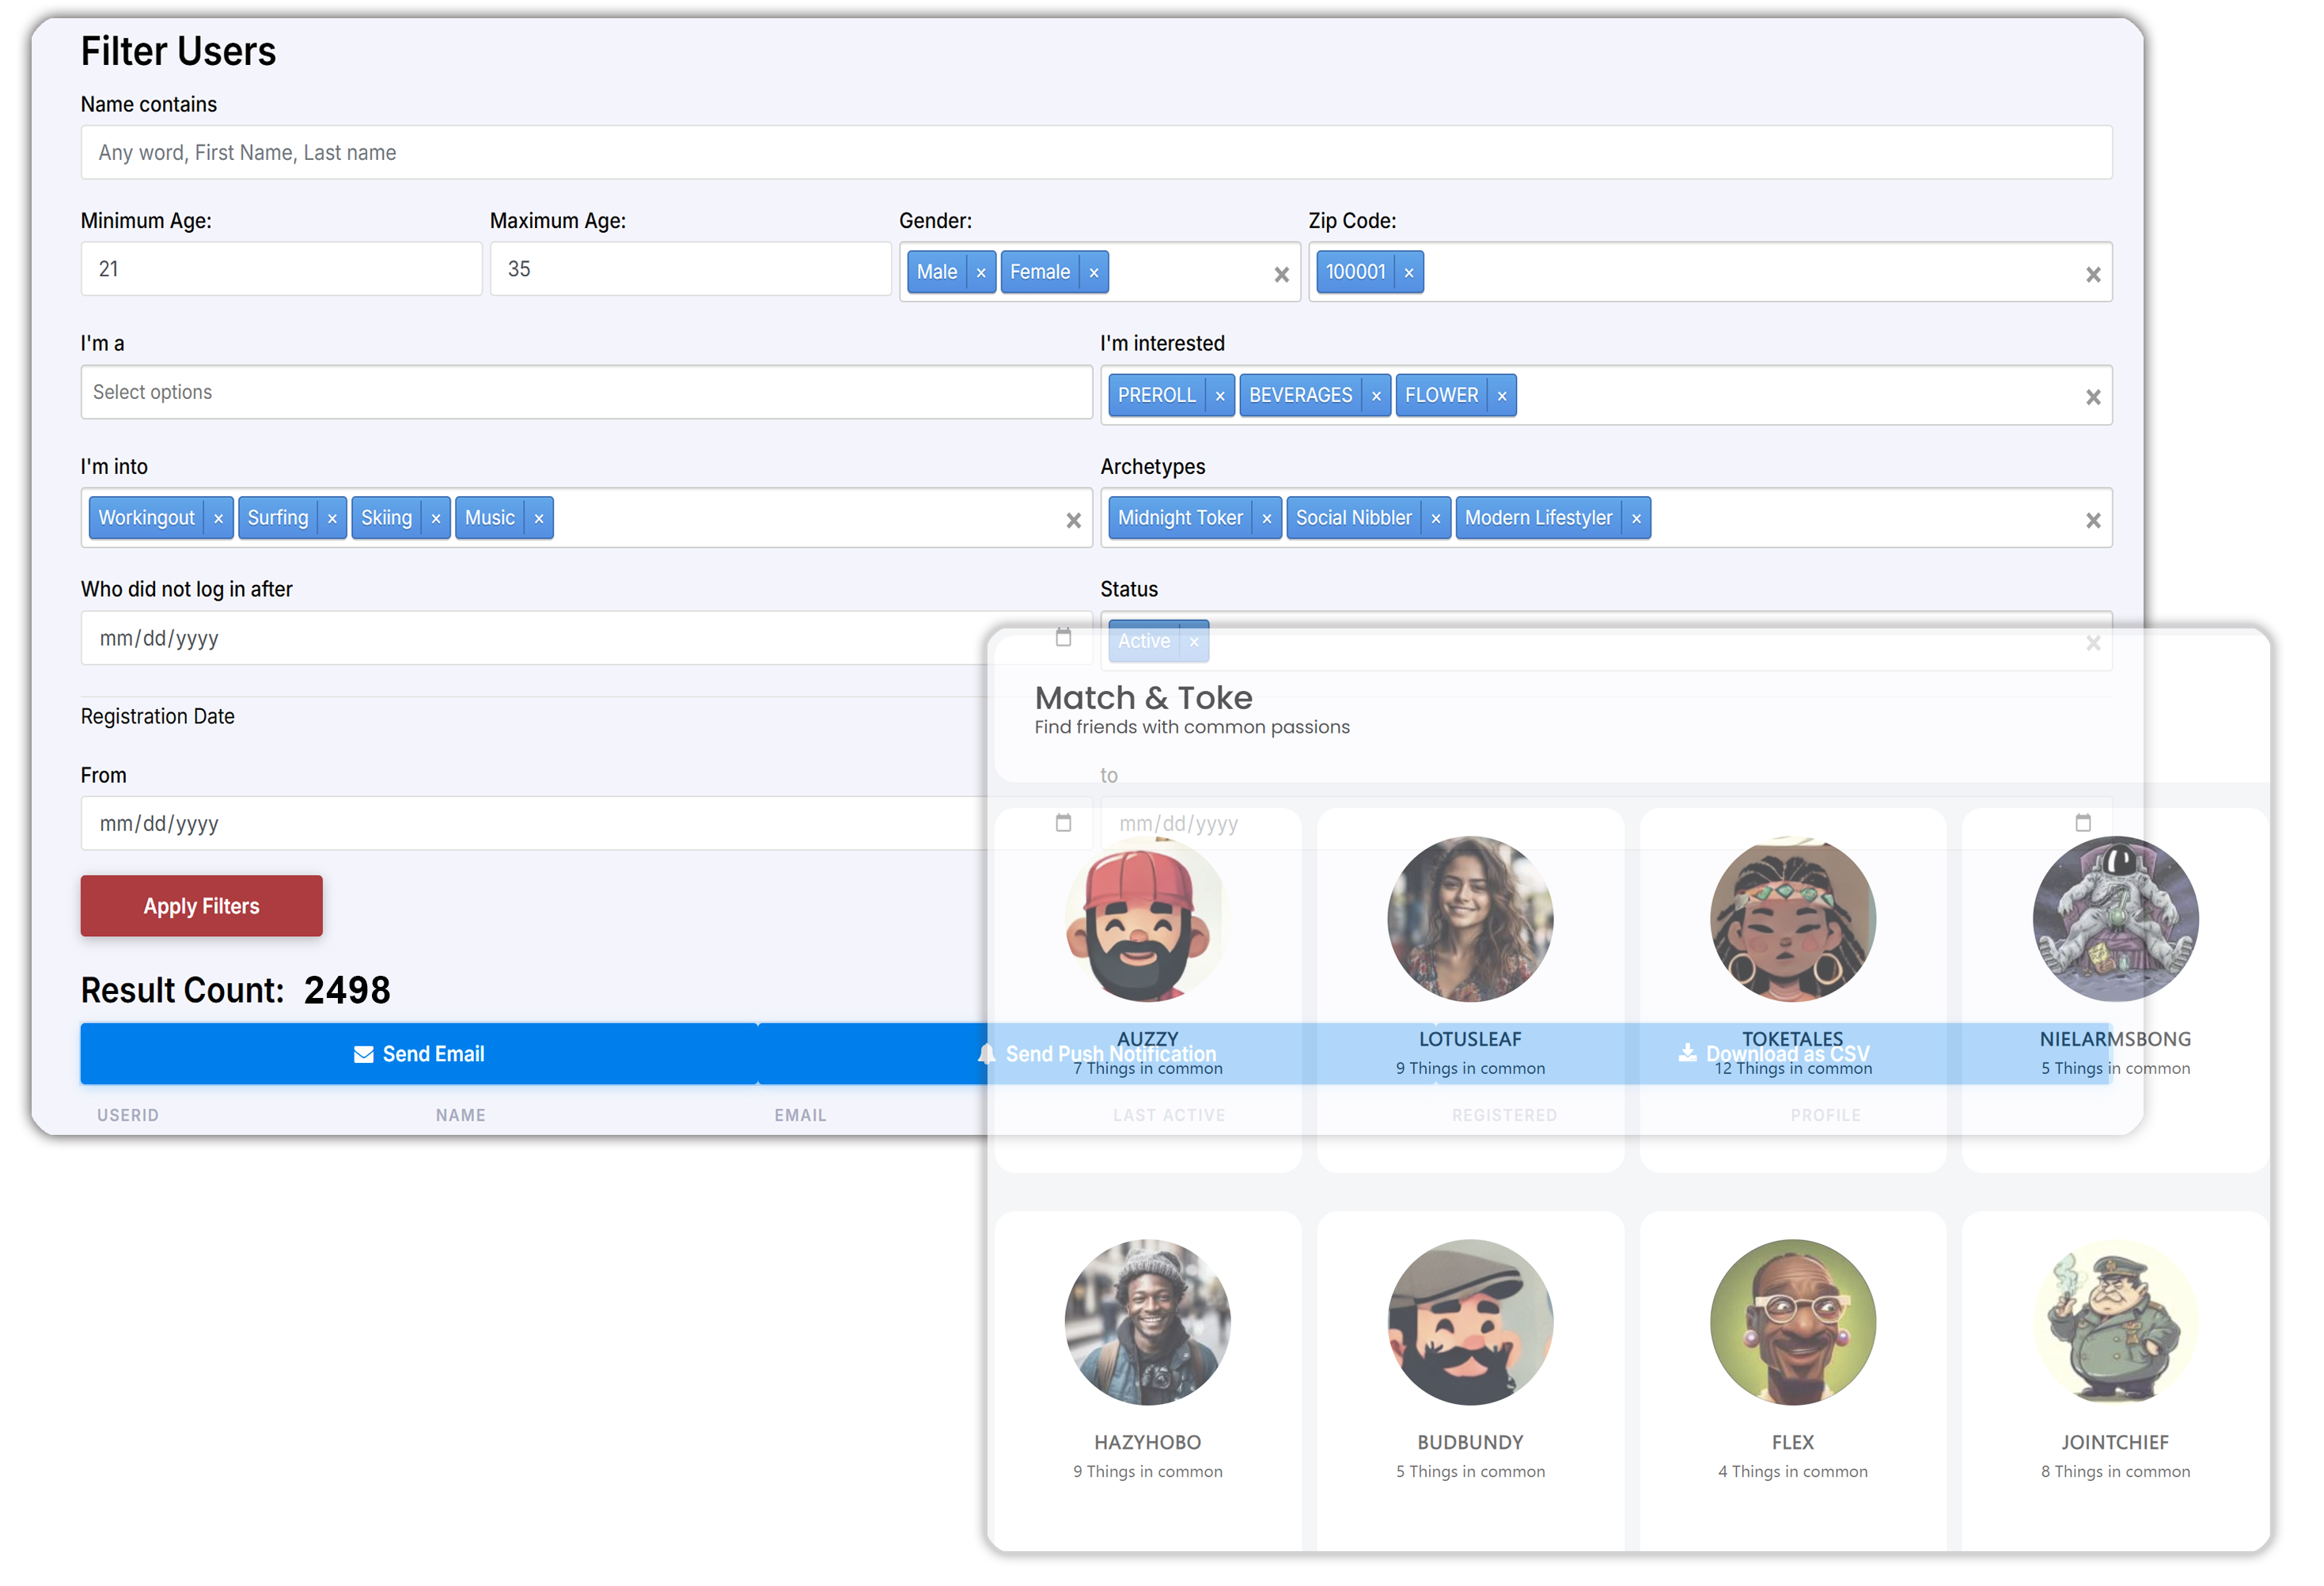Open the I'm a select options dropdown
The width and height of the screenshot is (2324, 1586).
586,392
